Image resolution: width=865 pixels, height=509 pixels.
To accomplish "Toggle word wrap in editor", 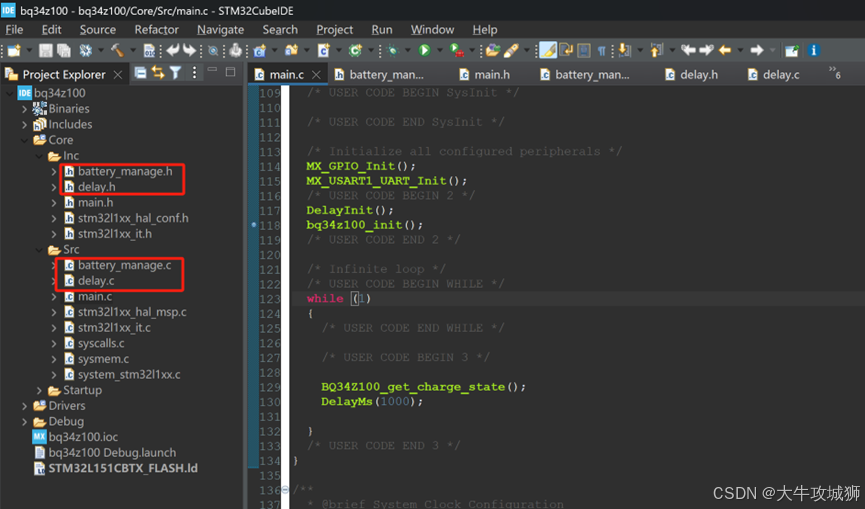I will click(x=566, y=51).
